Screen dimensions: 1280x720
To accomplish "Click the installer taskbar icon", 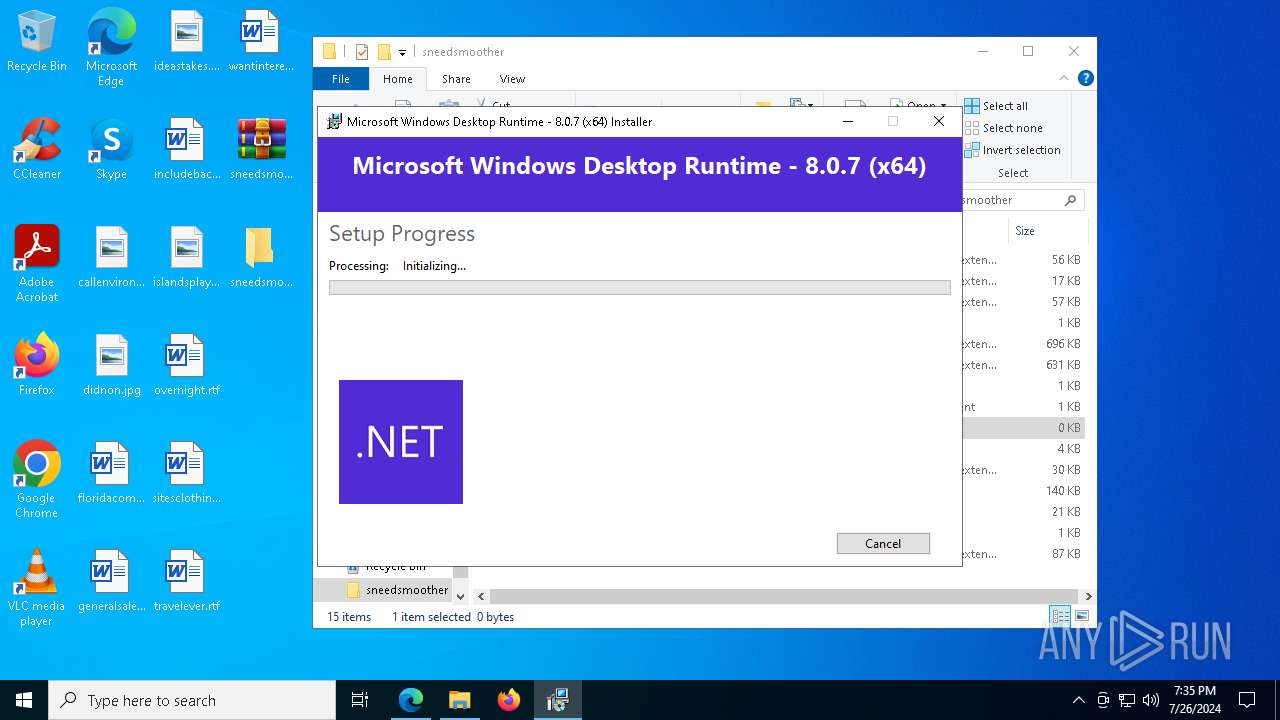I will (558, 700).
